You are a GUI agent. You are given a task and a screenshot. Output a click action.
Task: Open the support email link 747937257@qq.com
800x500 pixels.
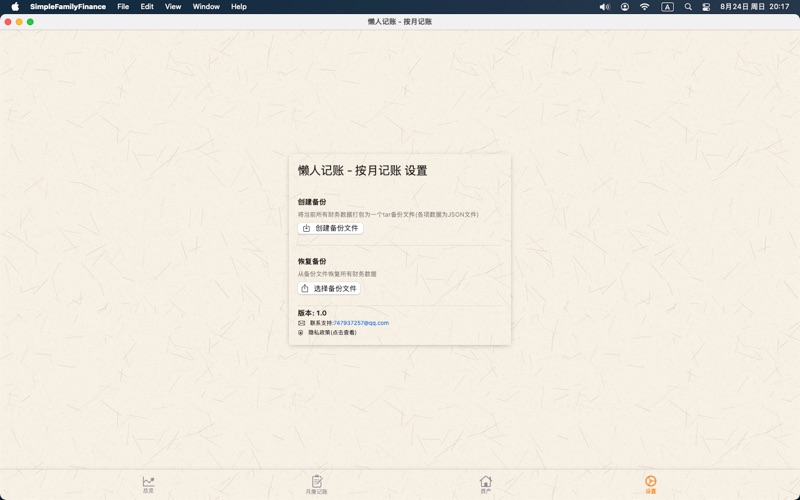[x=361, y=323]
